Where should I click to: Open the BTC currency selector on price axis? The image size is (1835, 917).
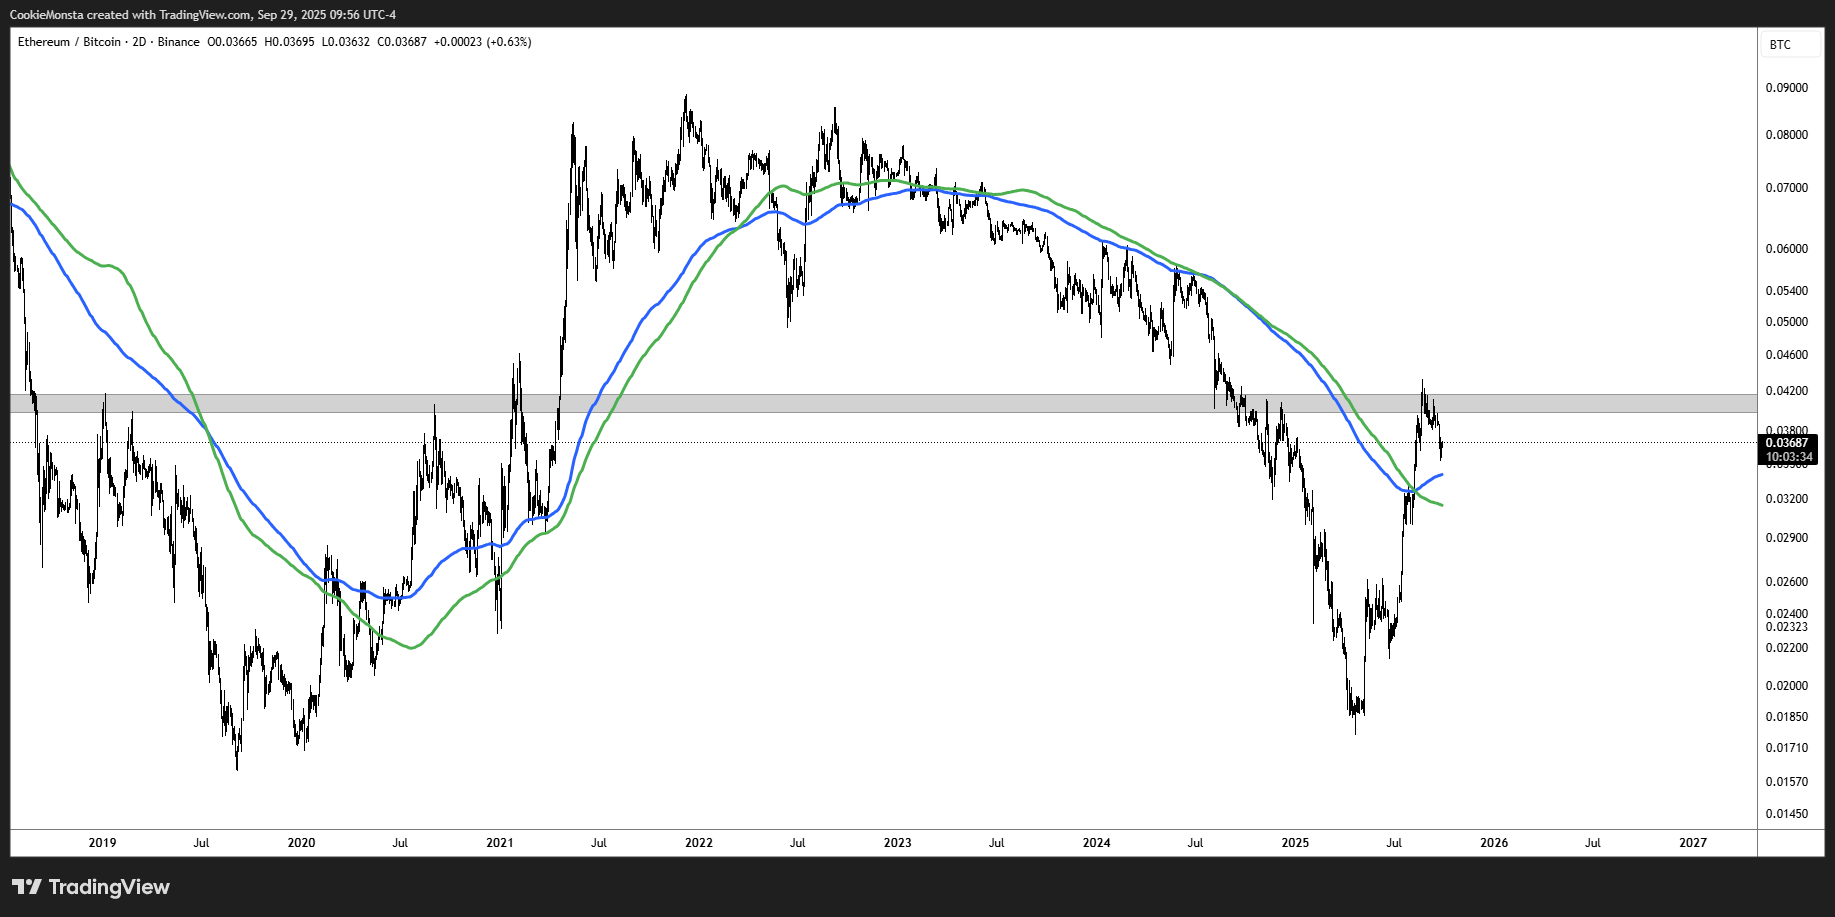click(1780, 45)
